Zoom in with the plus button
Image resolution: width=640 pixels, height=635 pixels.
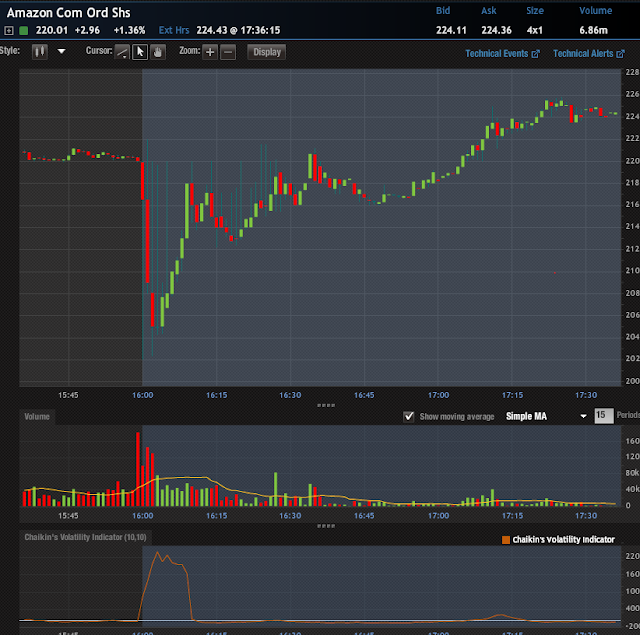210,52
